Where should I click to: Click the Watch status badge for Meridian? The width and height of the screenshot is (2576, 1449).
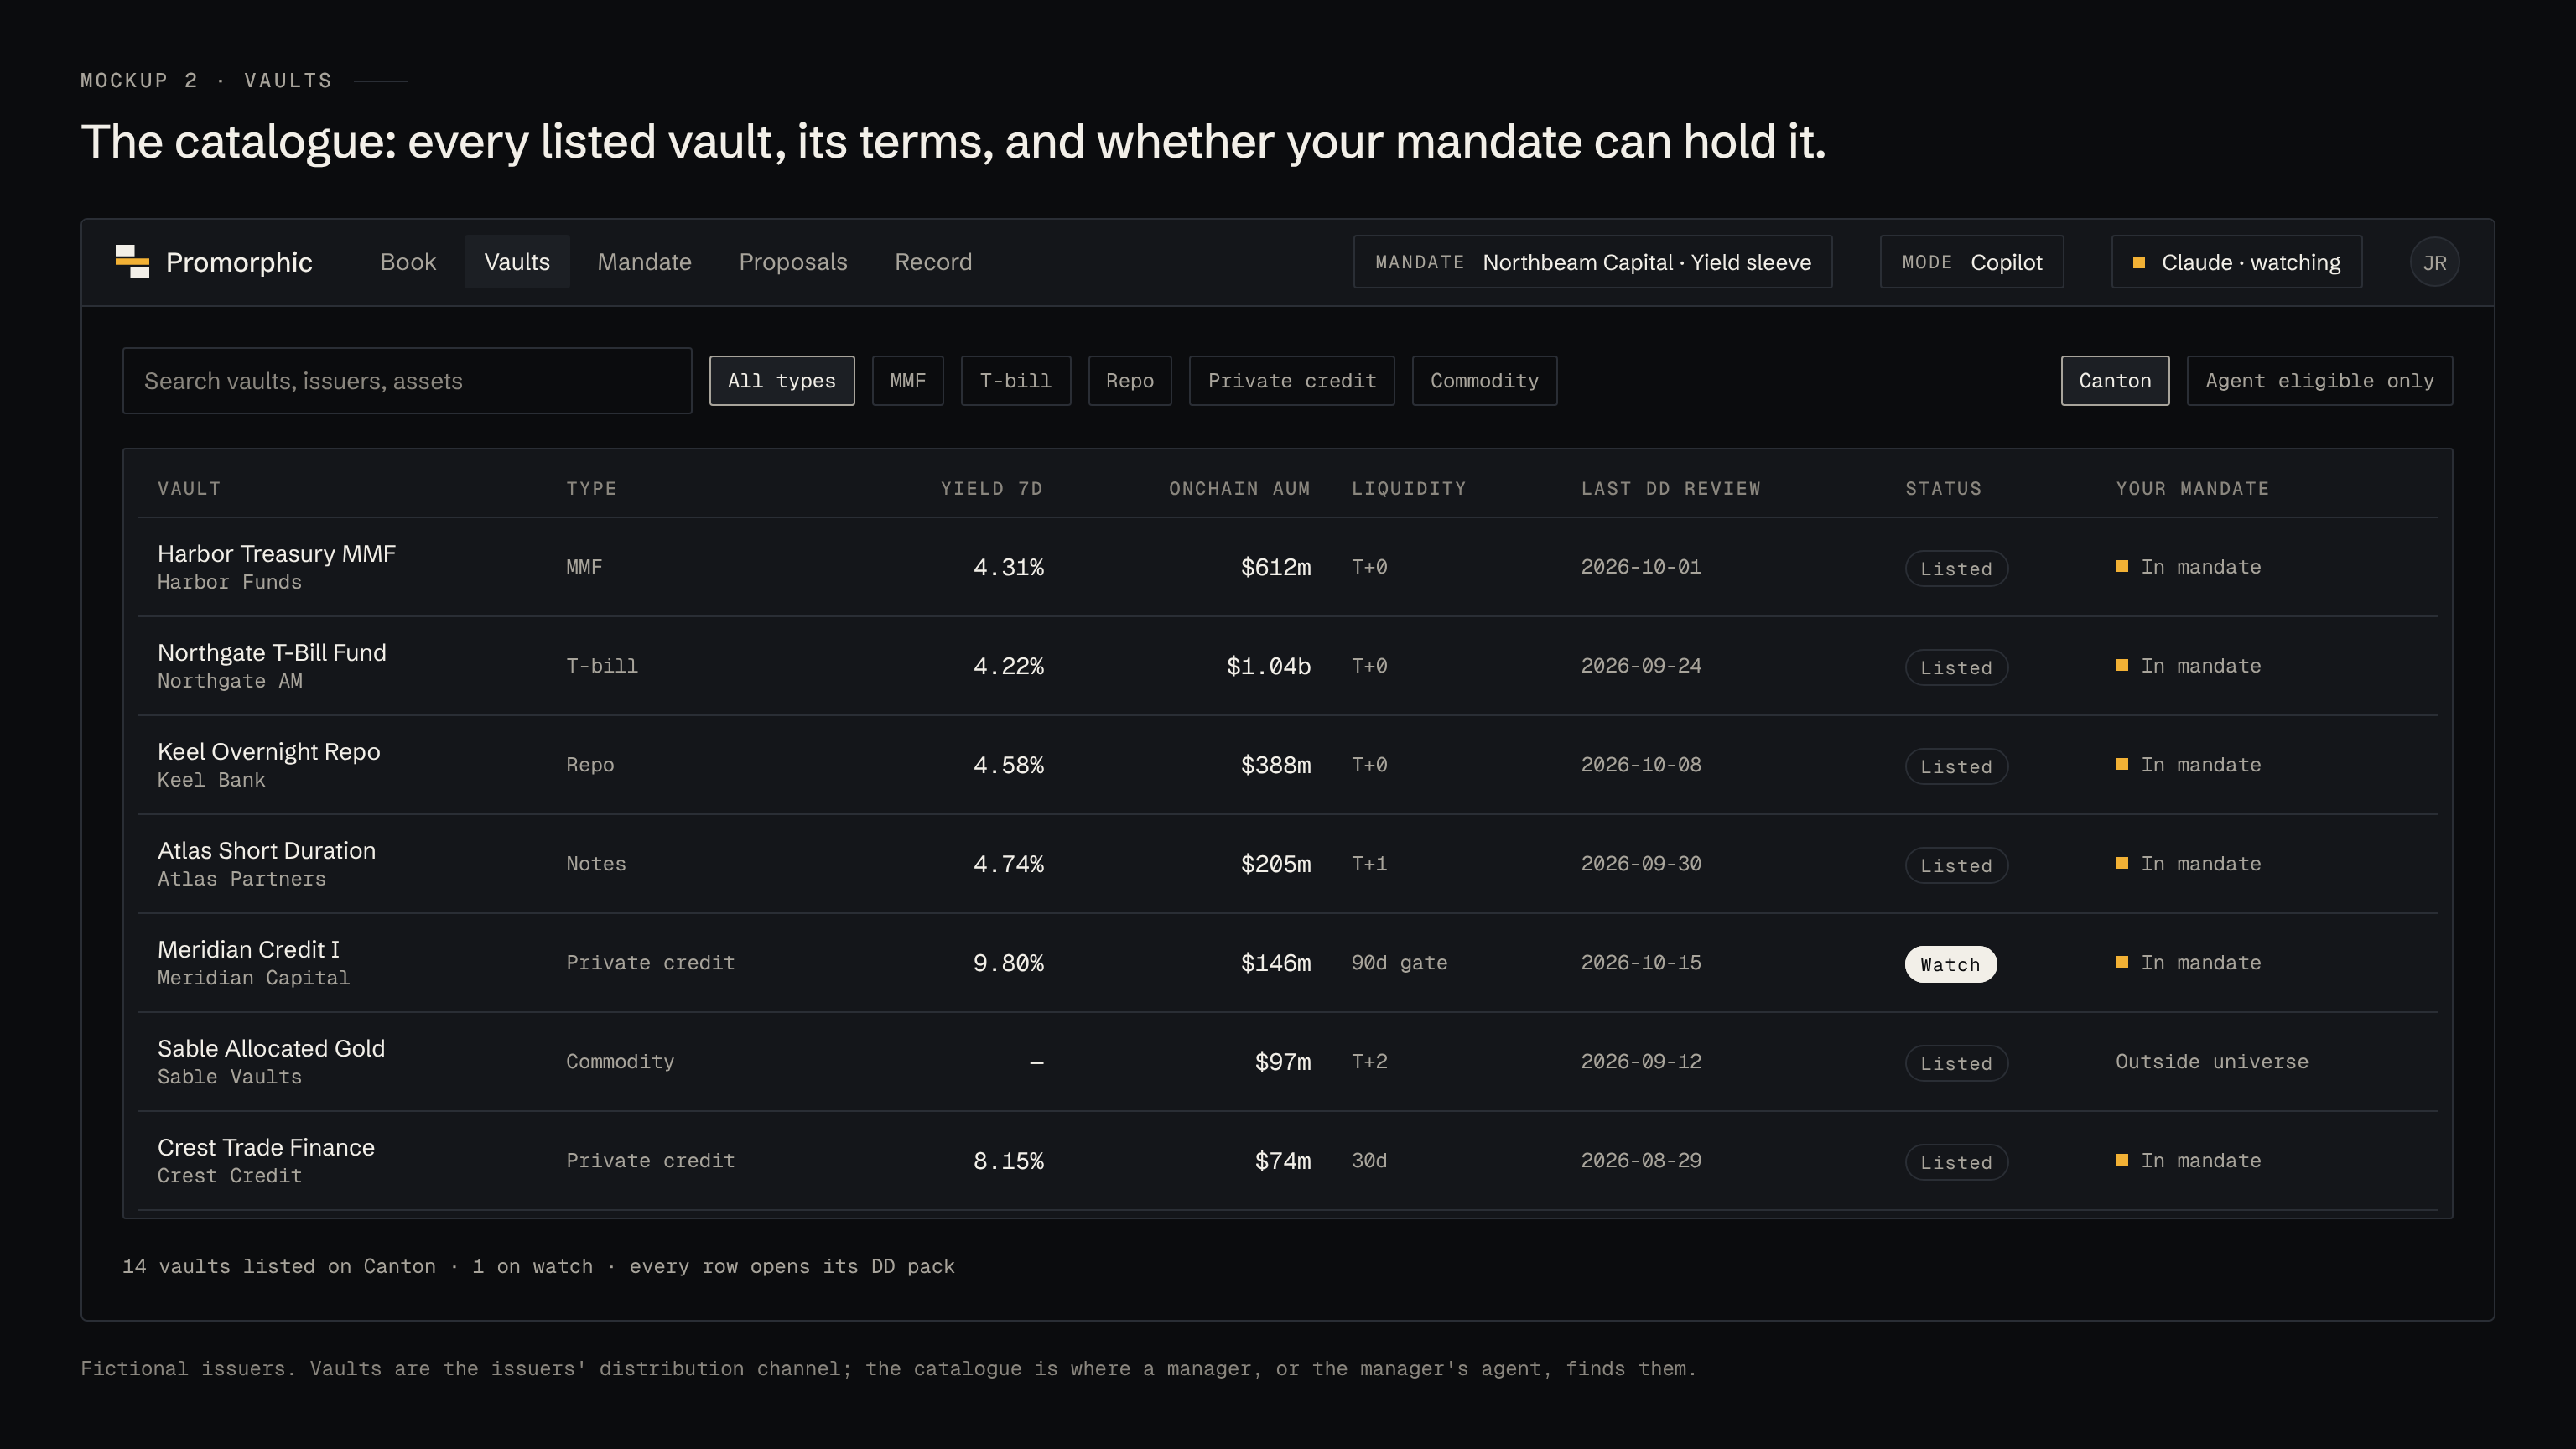[1950, 965]
